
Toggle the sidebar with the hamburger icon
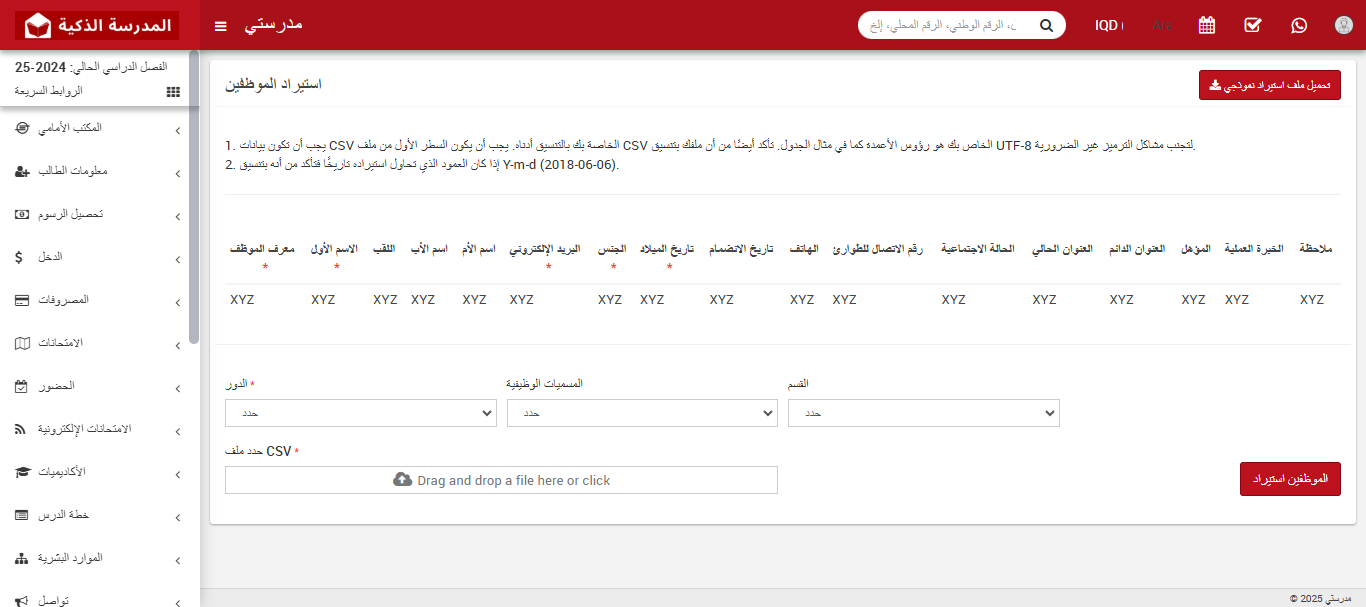pos(220,26)
